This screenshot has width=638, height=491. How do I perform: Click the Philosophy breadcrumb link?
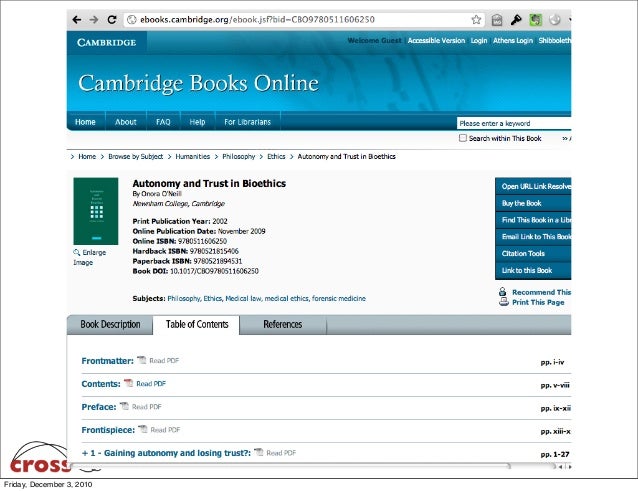[x=238, y=157]
